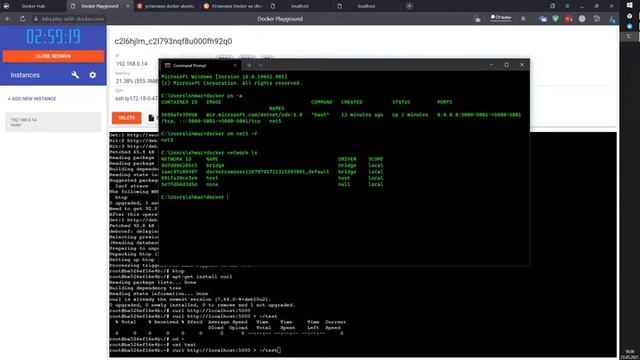Switch to the Docker Hub browser tab
Image resolution: width=640 pixels, height=360 pixels.
pyautogui.click(x=33, y=6)
